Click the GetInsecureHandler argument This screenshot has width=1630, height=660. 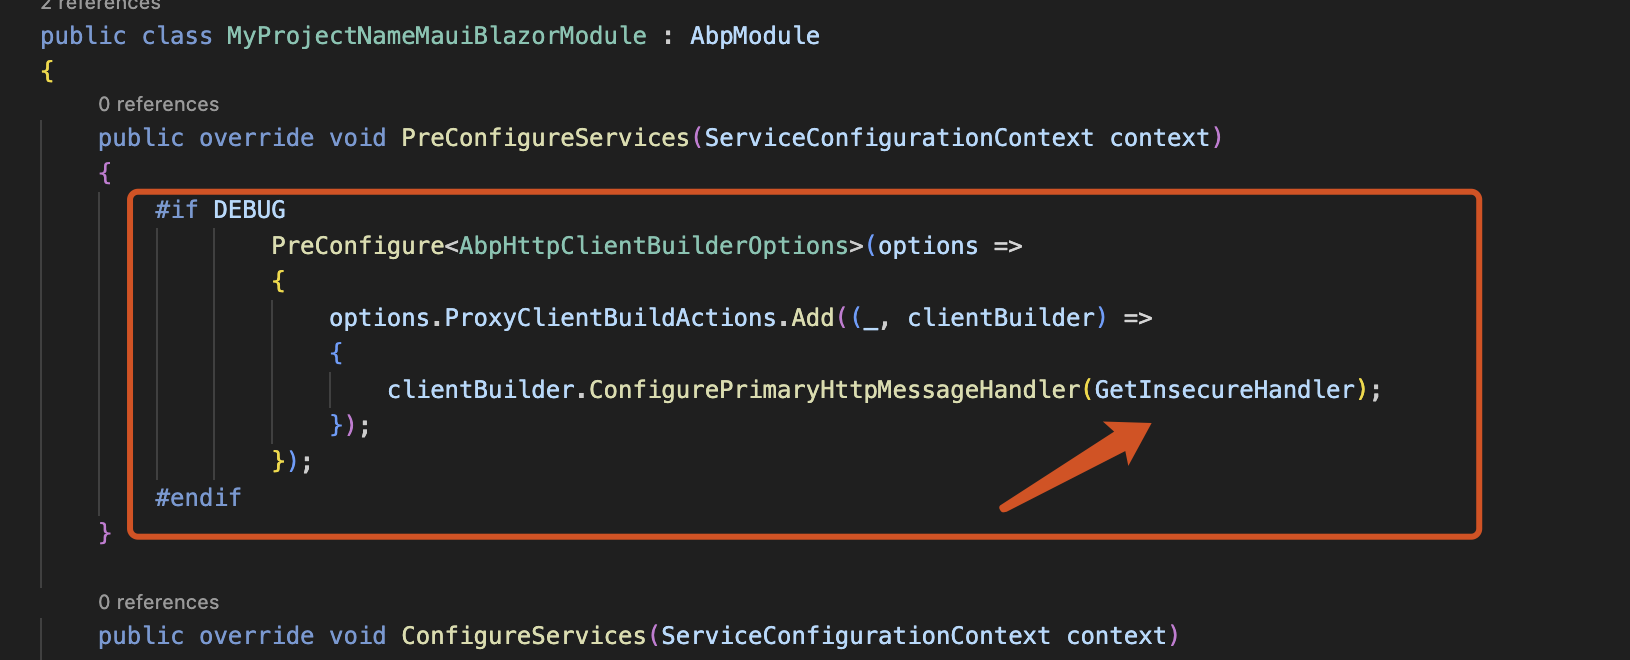1224,390
